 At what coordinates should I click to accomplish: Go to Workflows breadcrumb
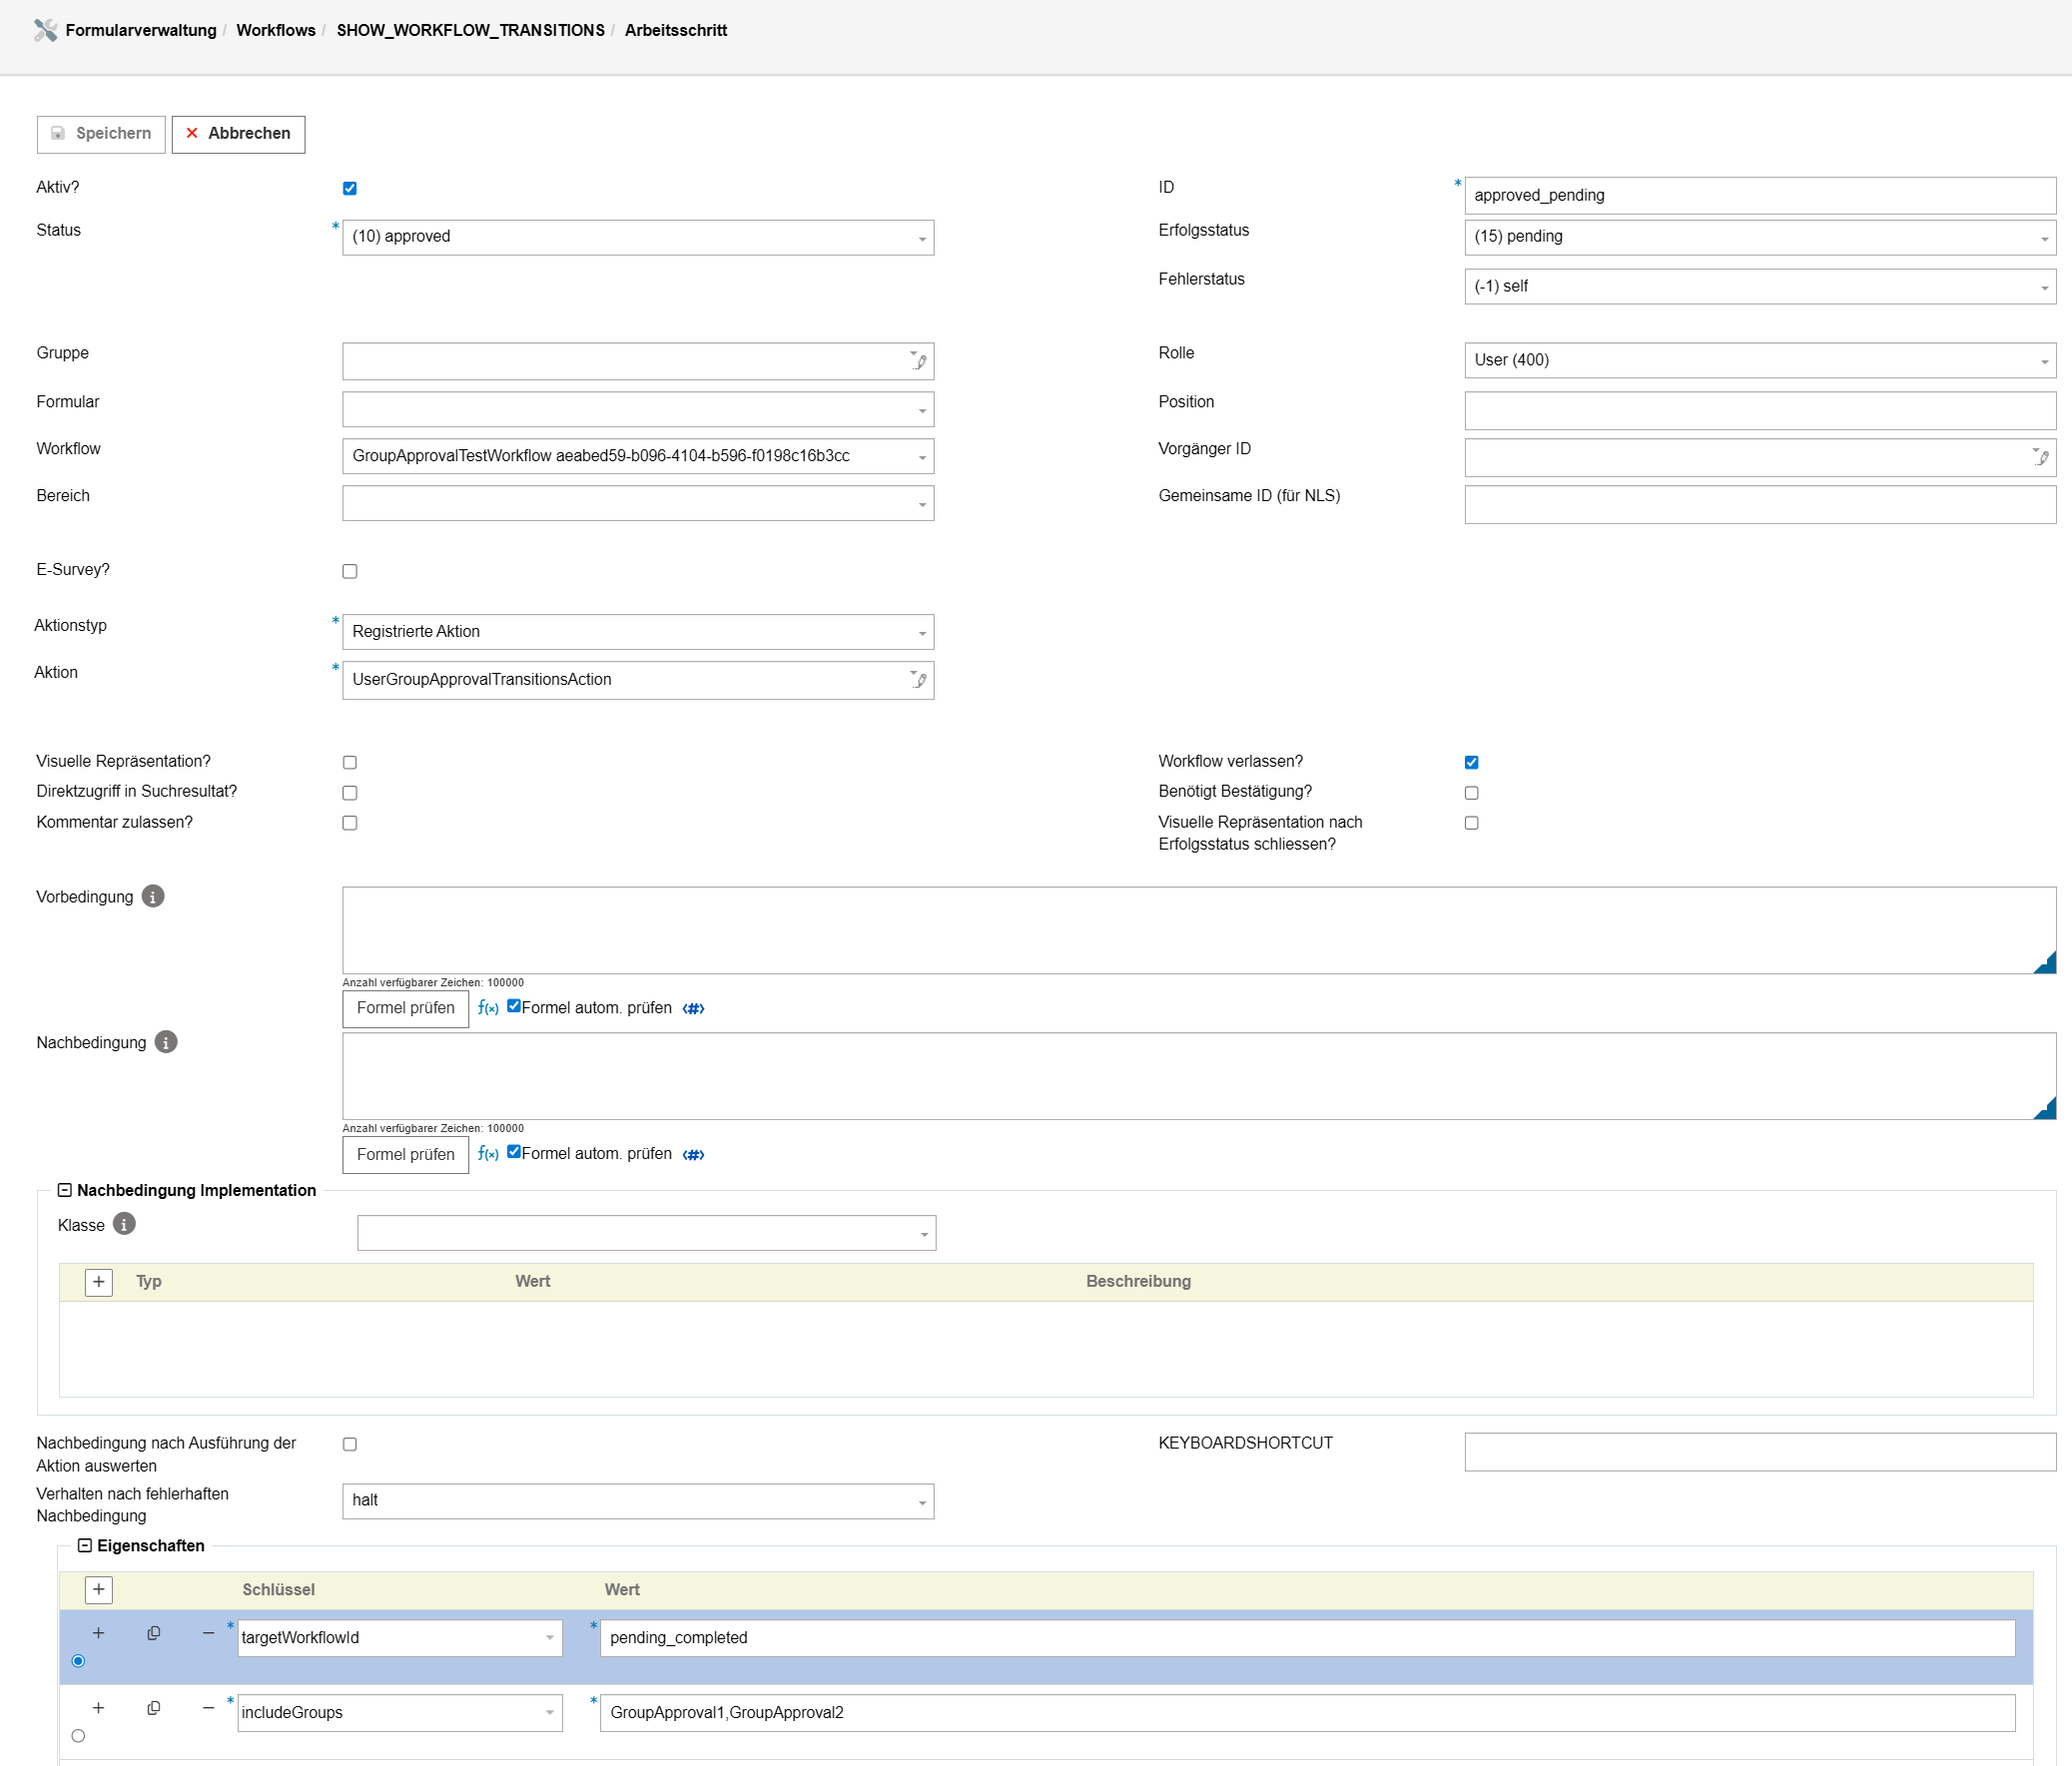tap(276, 30)
